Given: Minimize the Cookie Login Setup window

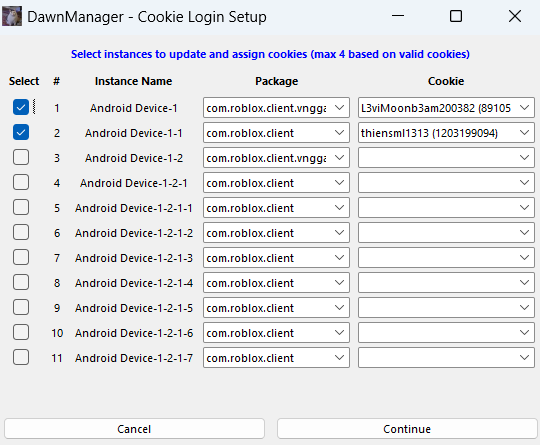Looking at the screenshot, I should (398, 16).
